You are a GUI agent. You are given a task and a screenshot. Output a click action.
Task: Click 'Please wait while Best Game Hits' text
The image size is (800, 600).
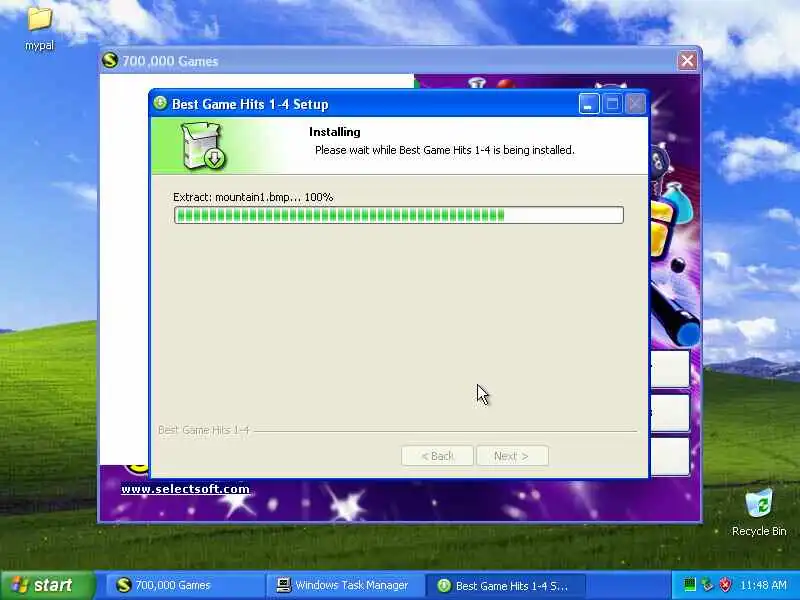444,150
